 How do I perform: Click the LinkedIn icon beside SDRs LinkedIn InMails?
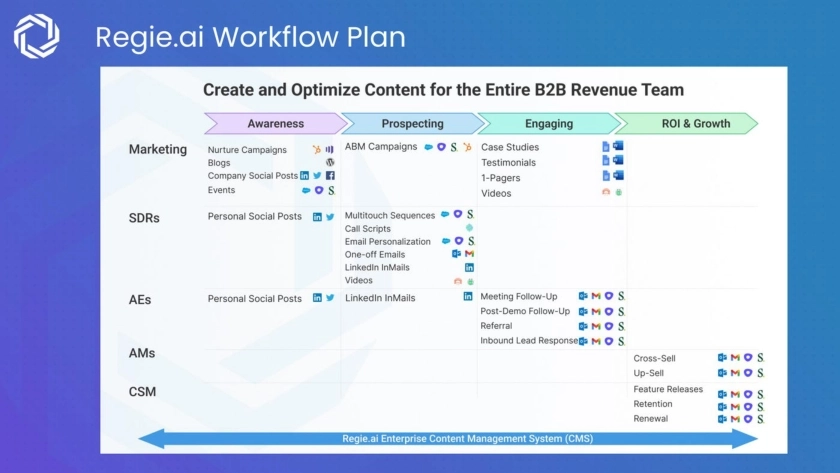[469, 267]
